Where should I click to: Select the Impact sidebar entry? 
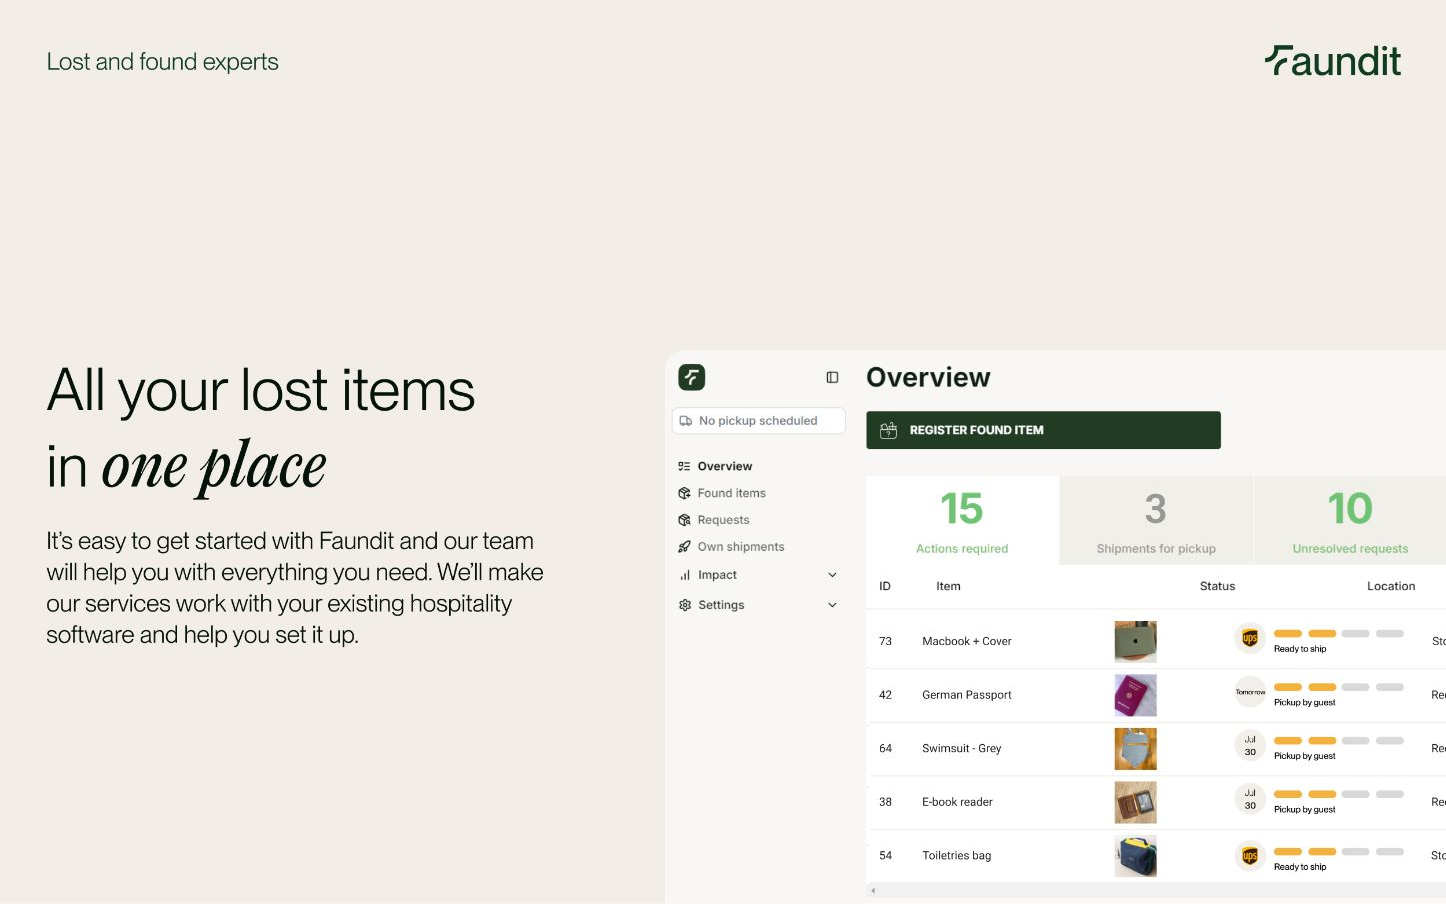[x=717, y=575]
